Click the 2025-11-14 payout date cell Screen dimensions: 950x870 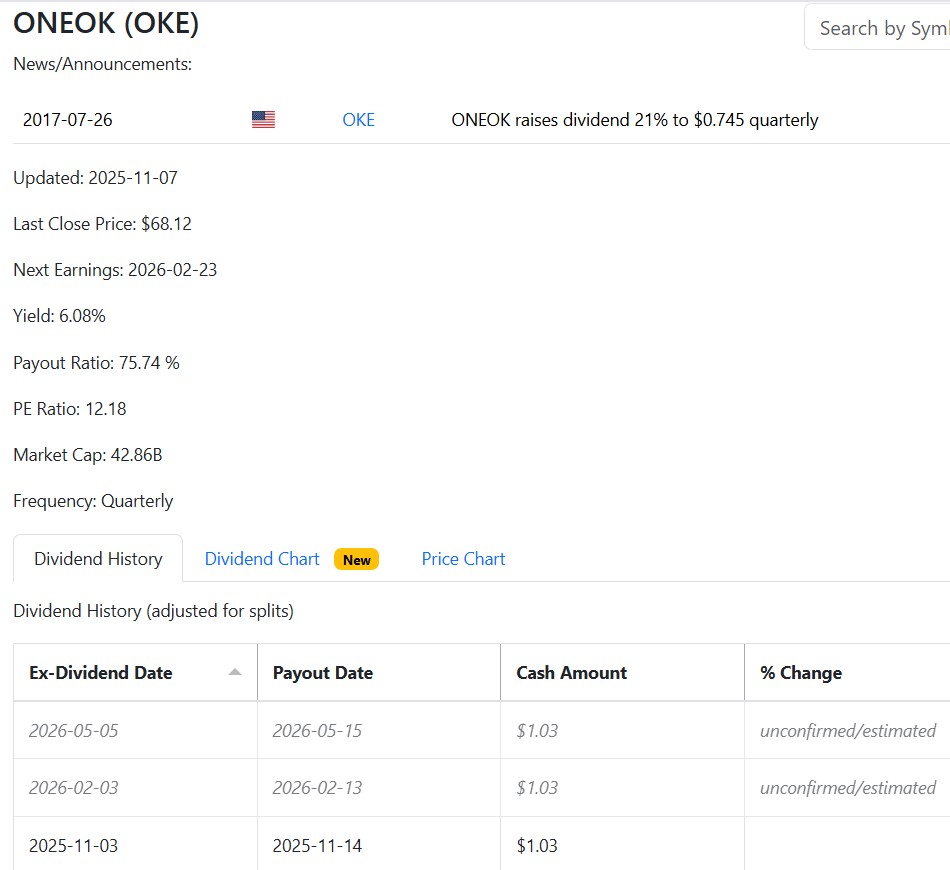click(x=317, y=846)
